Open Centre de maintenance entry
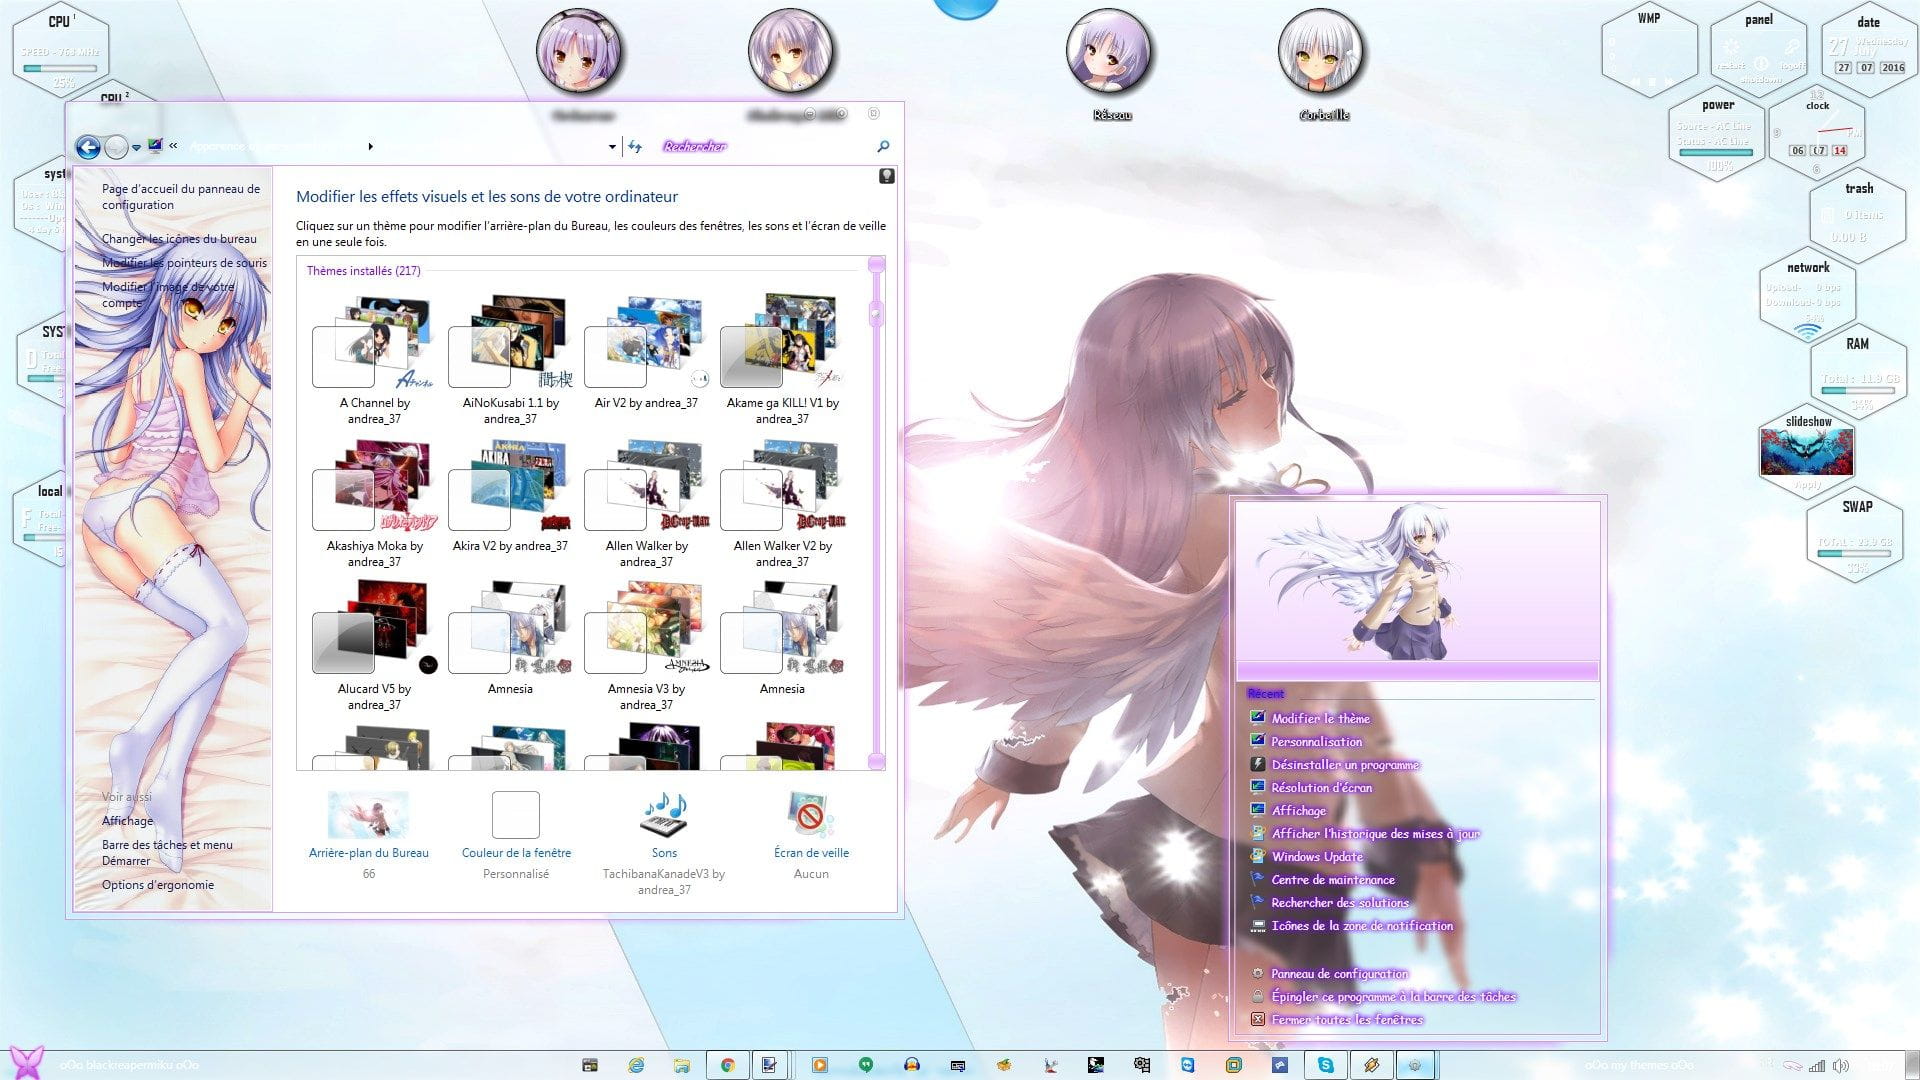This screenshot has width=1920, height=1080. (x=1333, y=879)
